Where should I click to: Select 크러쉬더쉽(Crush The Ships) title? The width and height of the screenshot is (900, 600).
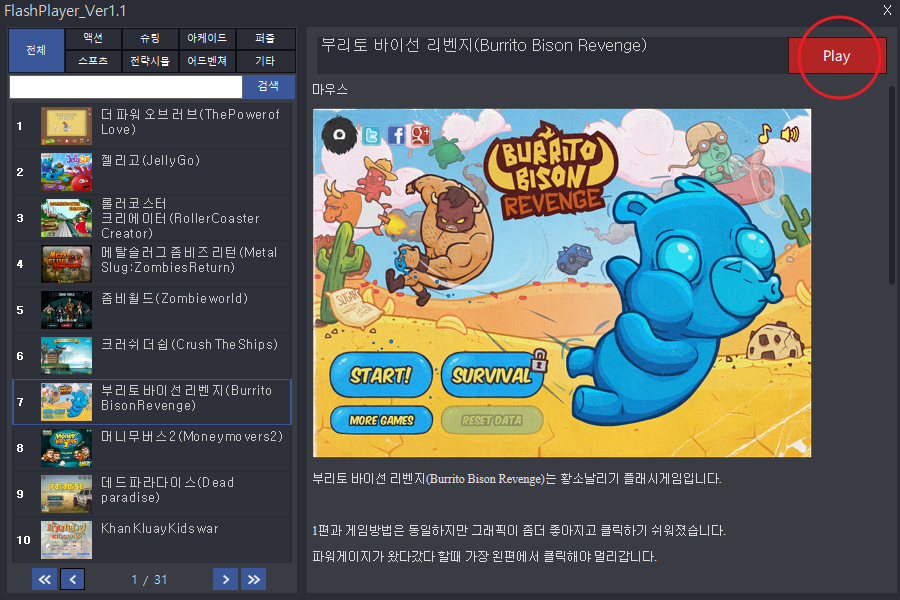click(x=189, y=344)
